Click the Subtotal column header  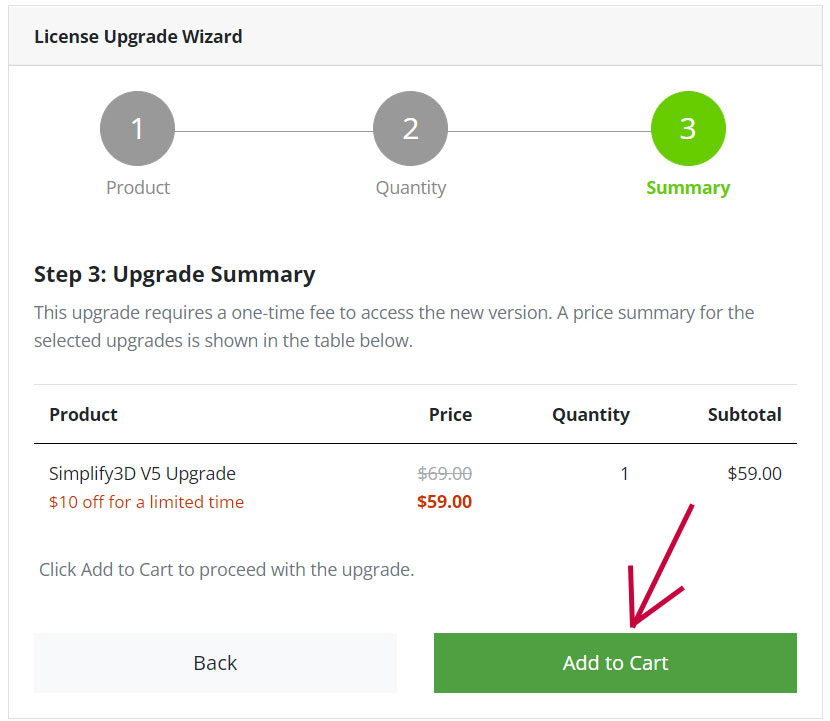744,414
